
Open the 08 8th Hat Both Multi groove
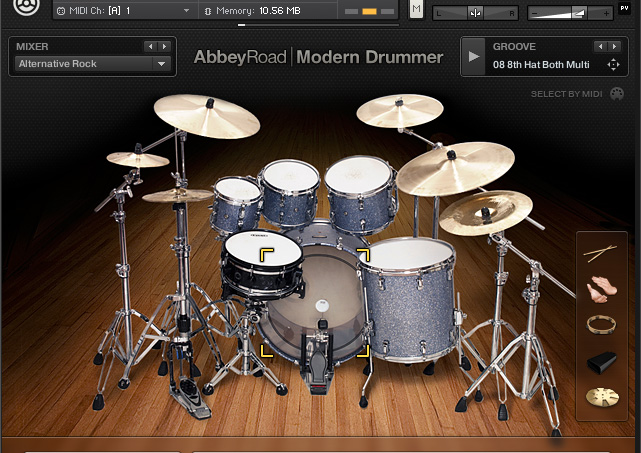(541, 65)
